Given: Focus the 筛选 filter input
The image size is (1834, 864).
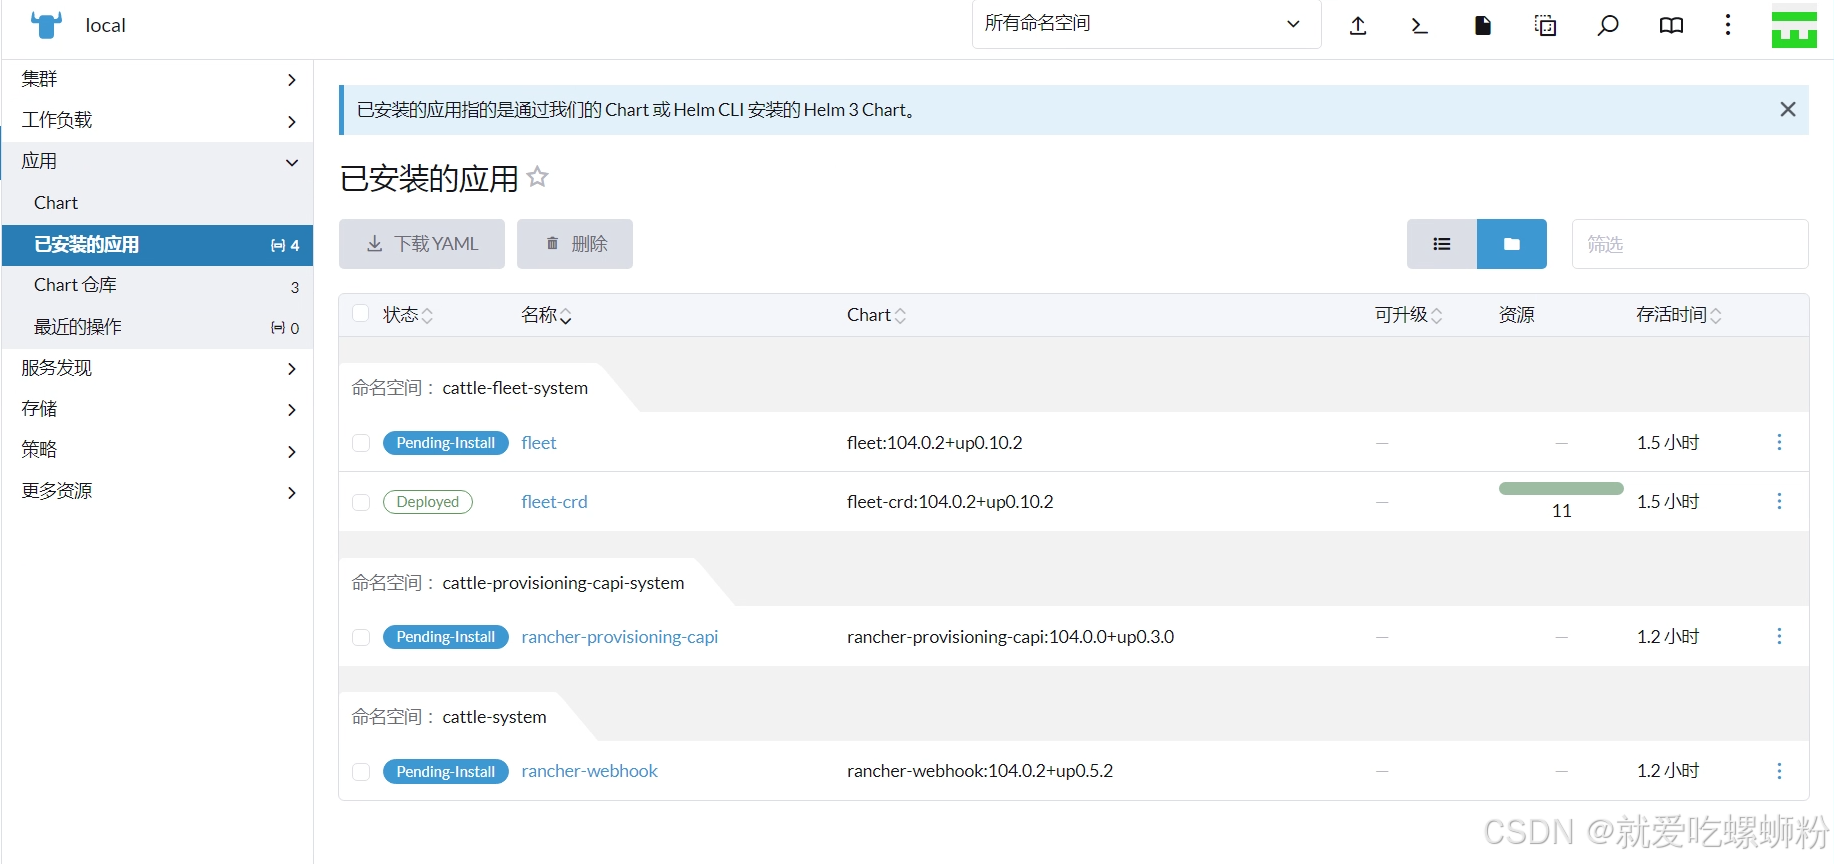Looking at the screenshot, I should (x=1690, y=244).
